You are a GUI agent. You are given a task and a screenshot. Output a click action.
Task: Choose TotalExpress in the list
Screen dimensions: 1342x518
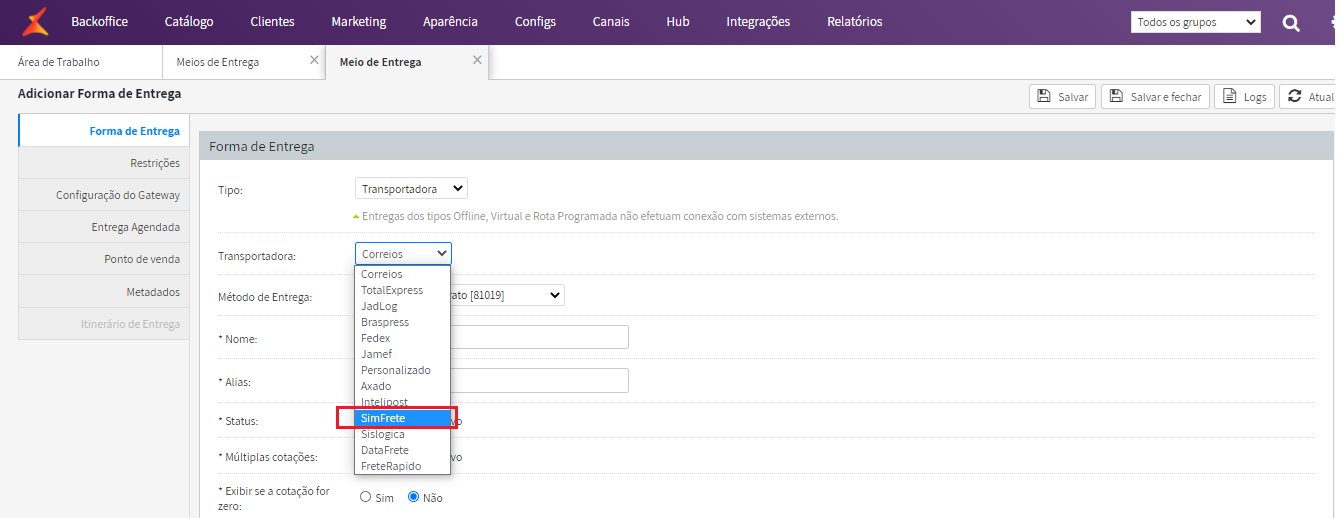click(x=403, y=290)
